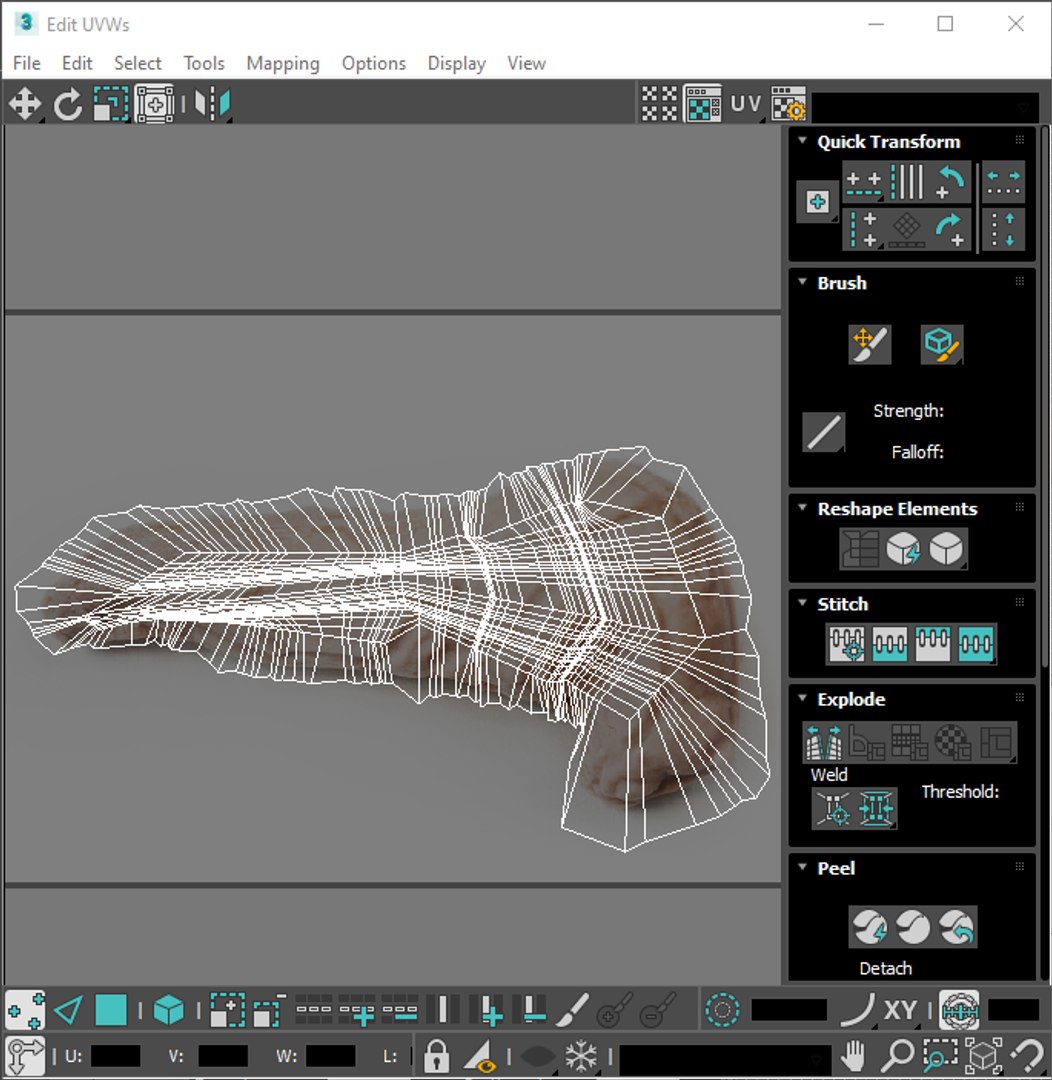Viewport: 1052px width, 1080px height.
Task: Click the Straighten Selection icon in Reshape Elements
Action: pos(860,549)
